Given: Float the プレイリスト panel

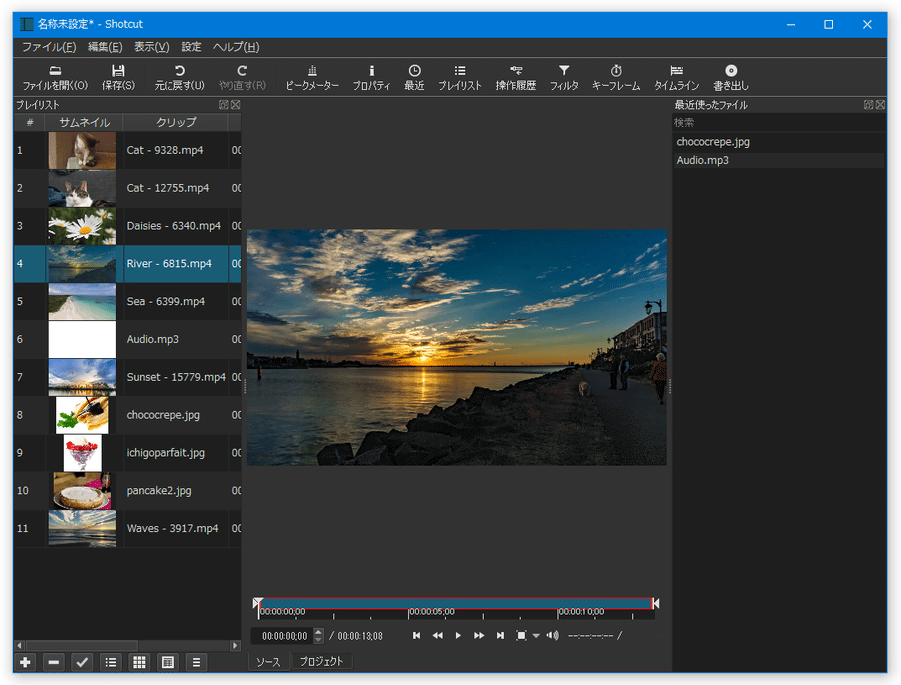Looking at the screenshot, I should click(224, 105).
